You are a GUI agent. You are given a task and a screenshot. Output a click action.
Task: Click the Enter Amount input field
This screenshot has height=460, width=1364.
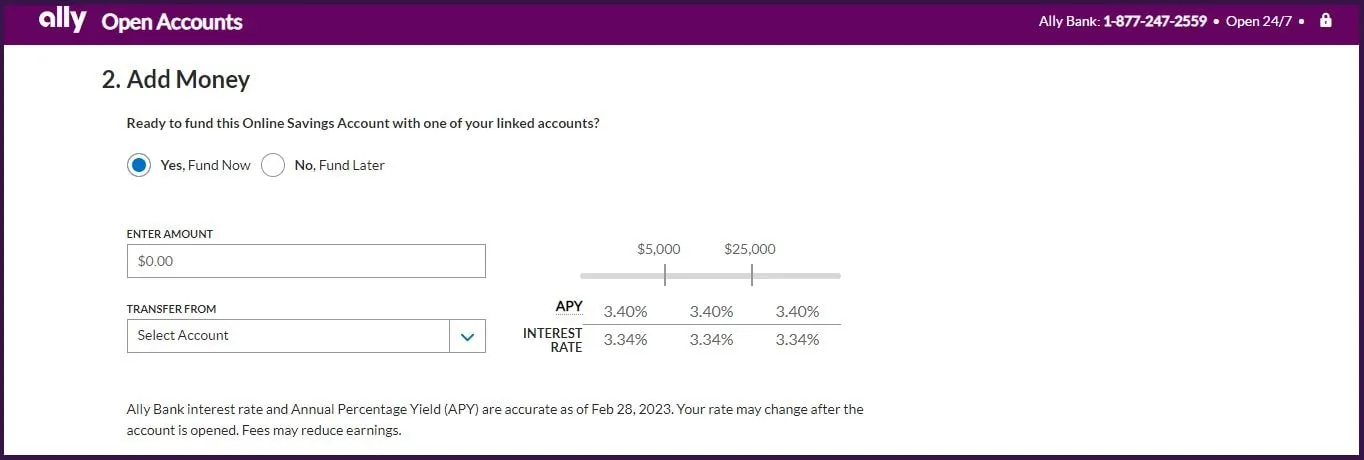(x=306, y=261)
